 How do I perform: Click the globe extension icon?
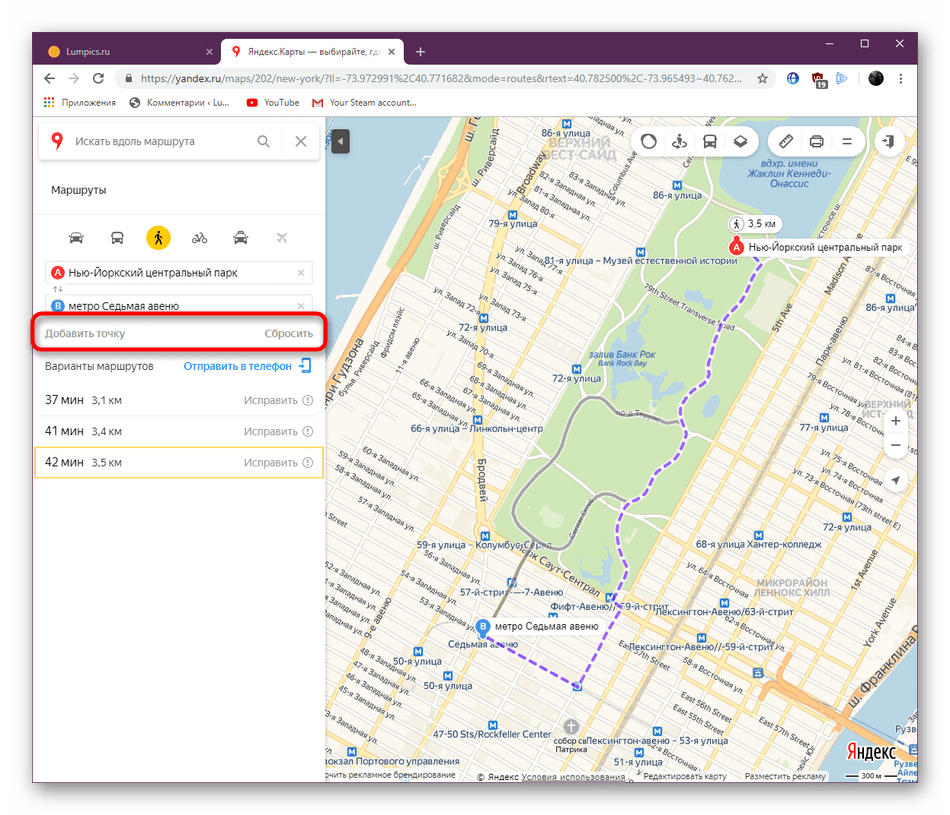792,78
